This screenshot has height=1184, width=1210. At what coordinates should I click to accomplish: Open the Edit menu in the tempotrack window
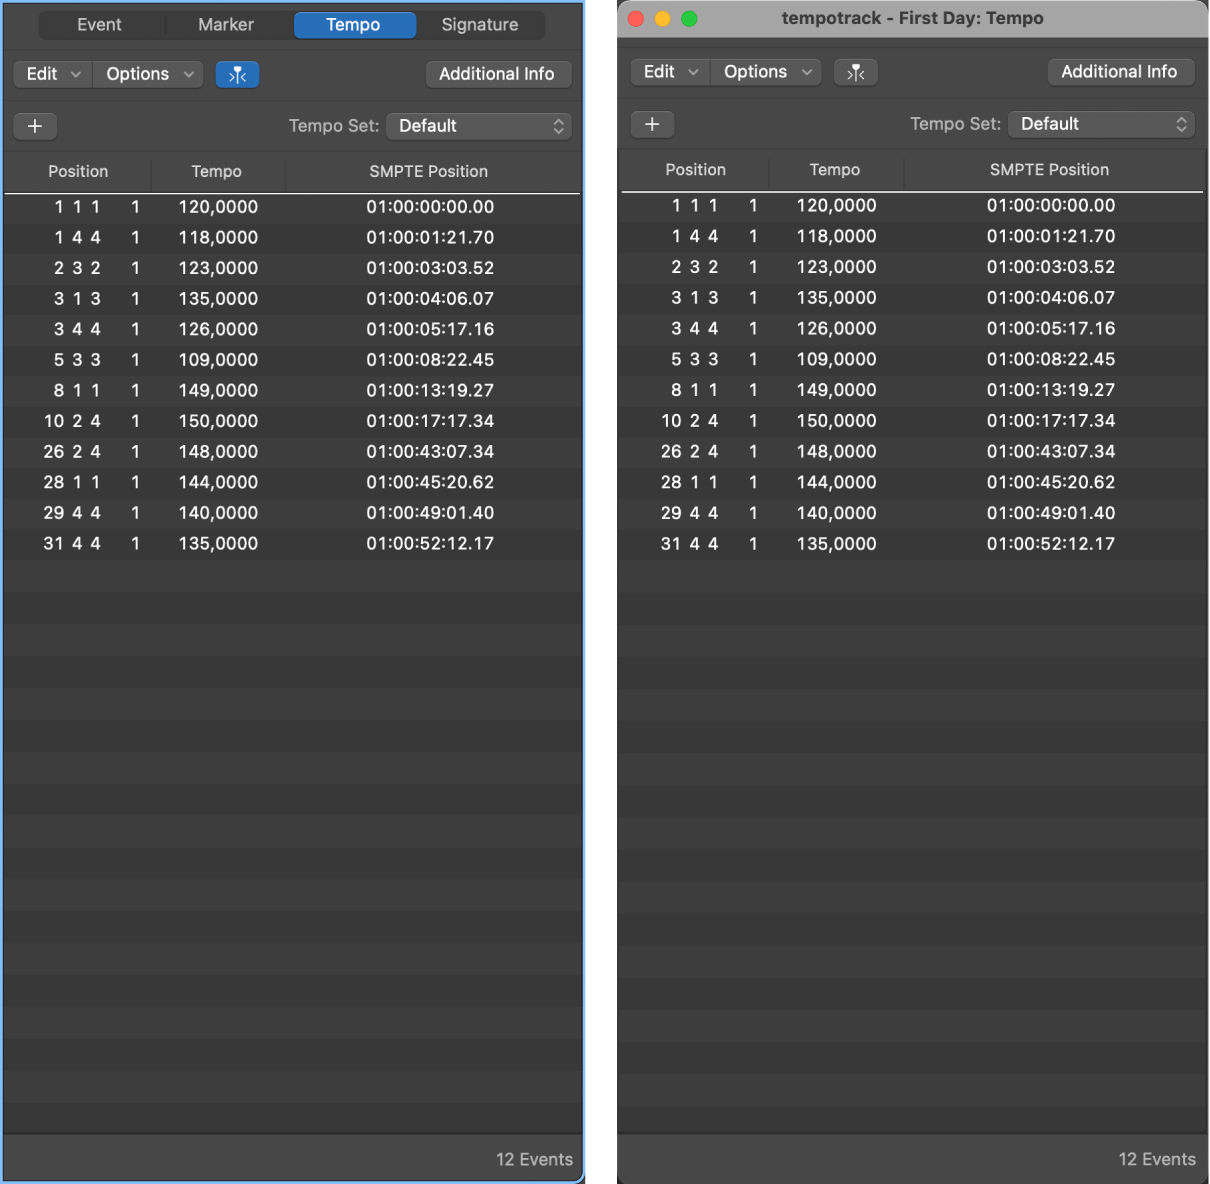point(668,72)
